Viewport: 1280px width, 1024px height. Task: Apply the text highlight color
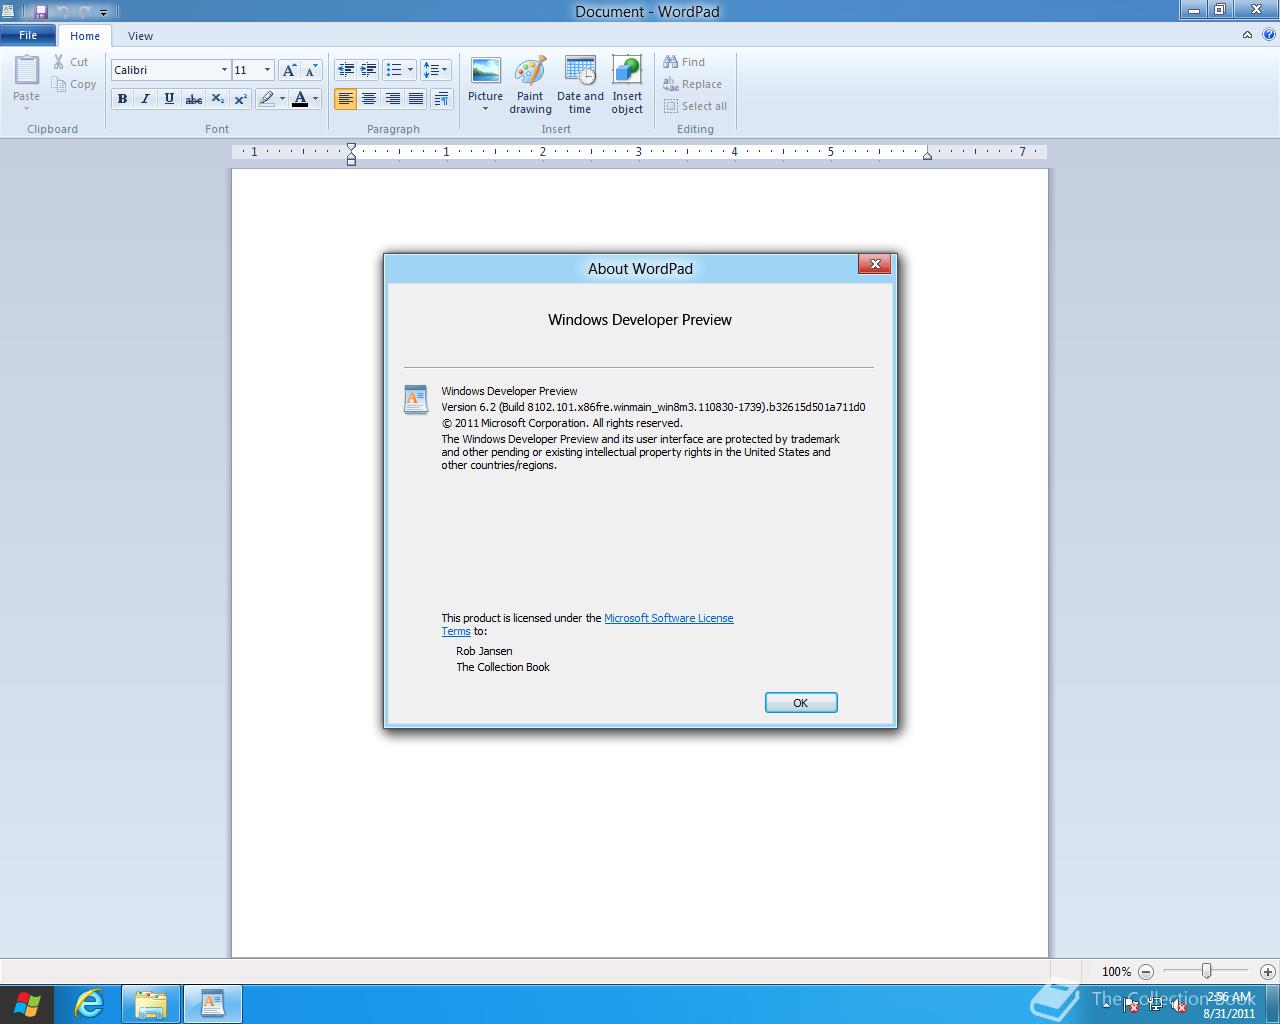pyautogui.click(x=266, y=99)
